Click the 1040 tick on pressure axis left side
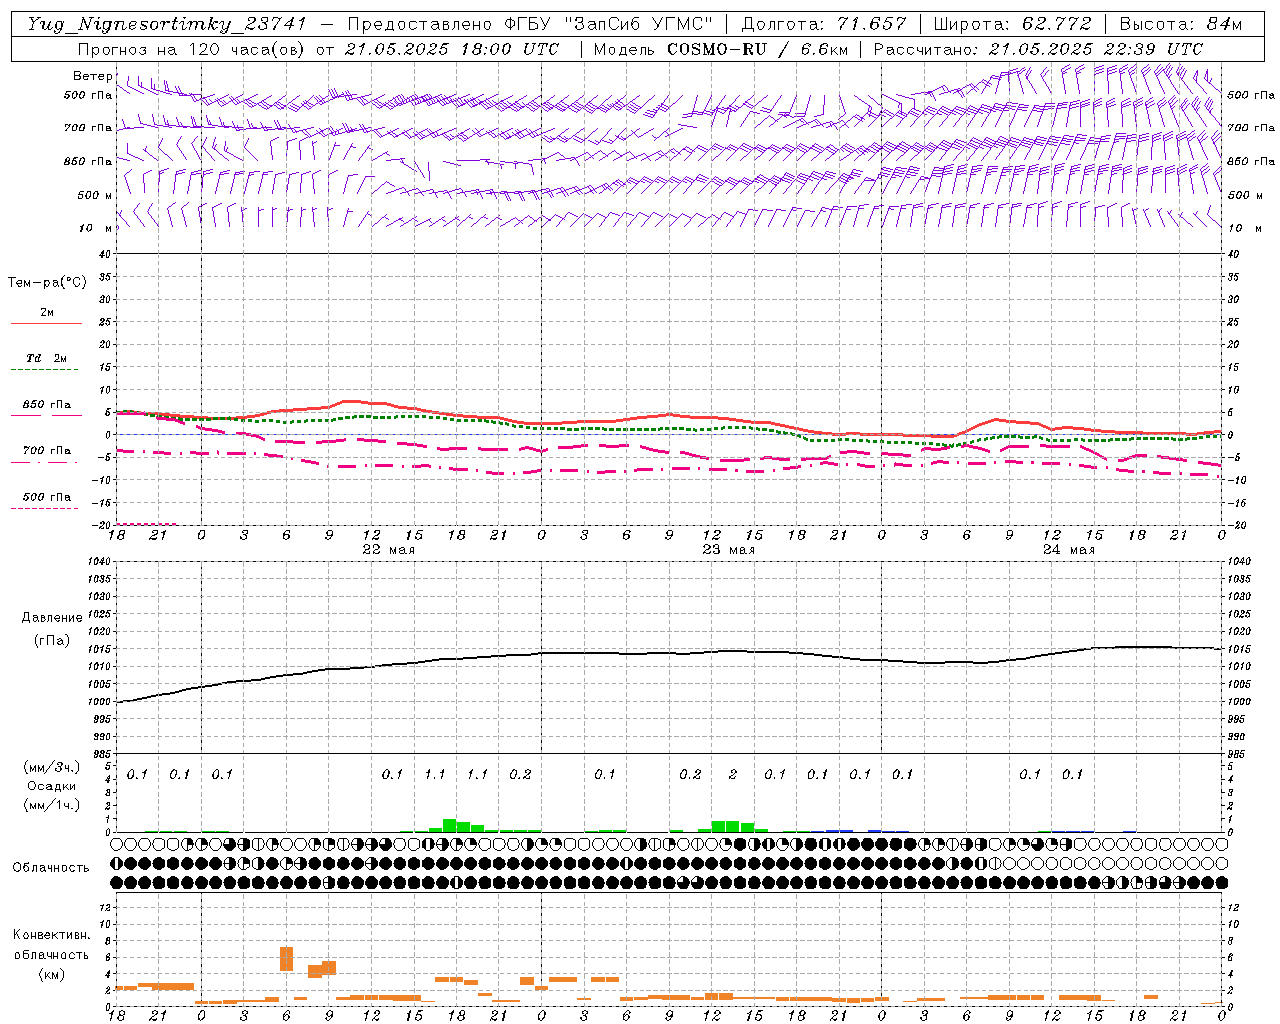 (x=99, y=561)
